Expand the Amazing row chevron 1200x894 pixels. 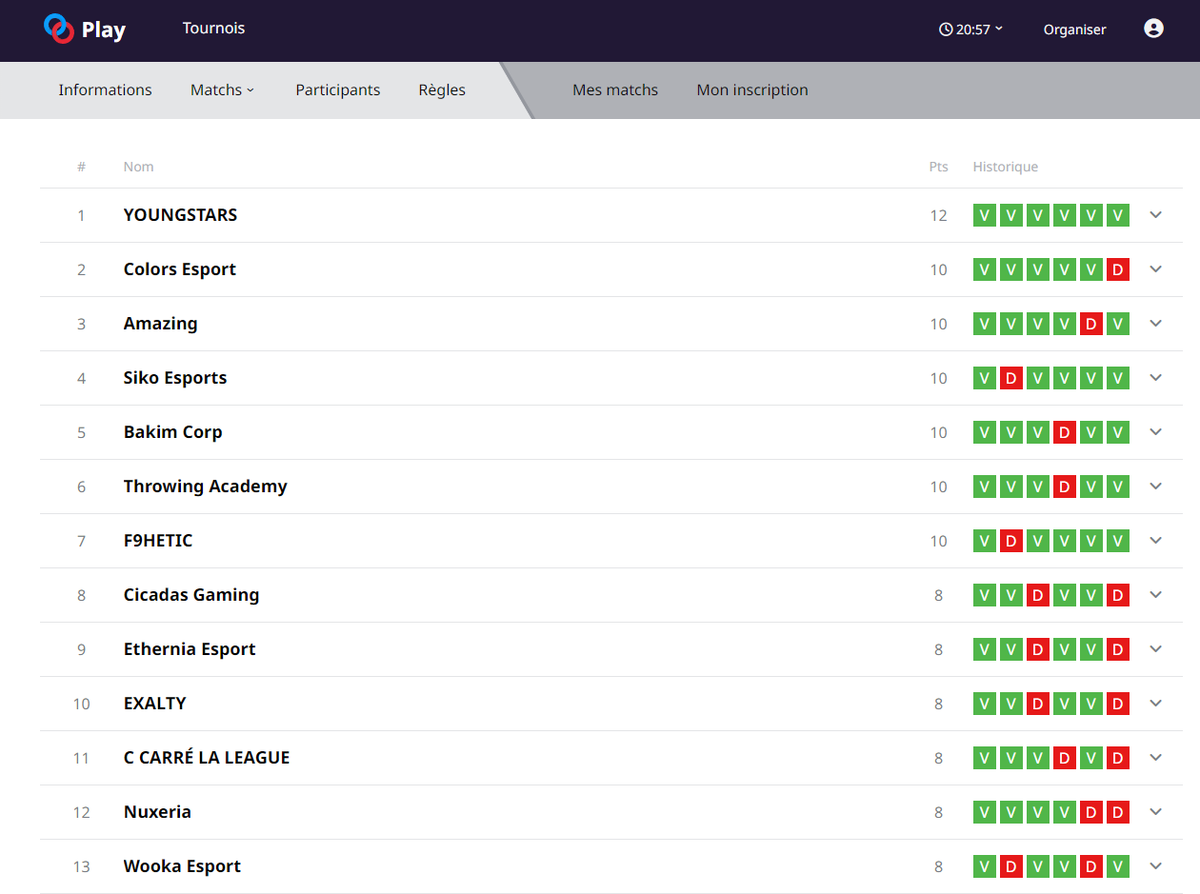click(1156, 323)
